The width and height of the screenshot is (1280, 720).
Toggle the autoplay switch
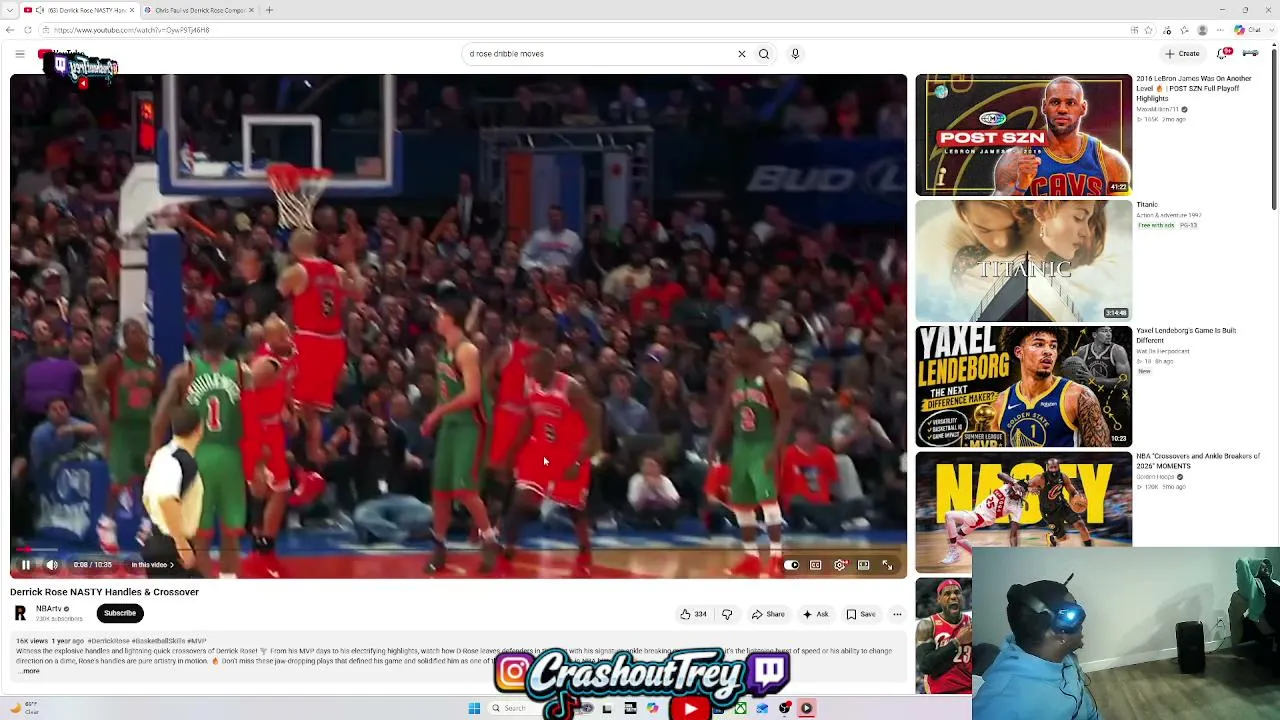point(791,565)
